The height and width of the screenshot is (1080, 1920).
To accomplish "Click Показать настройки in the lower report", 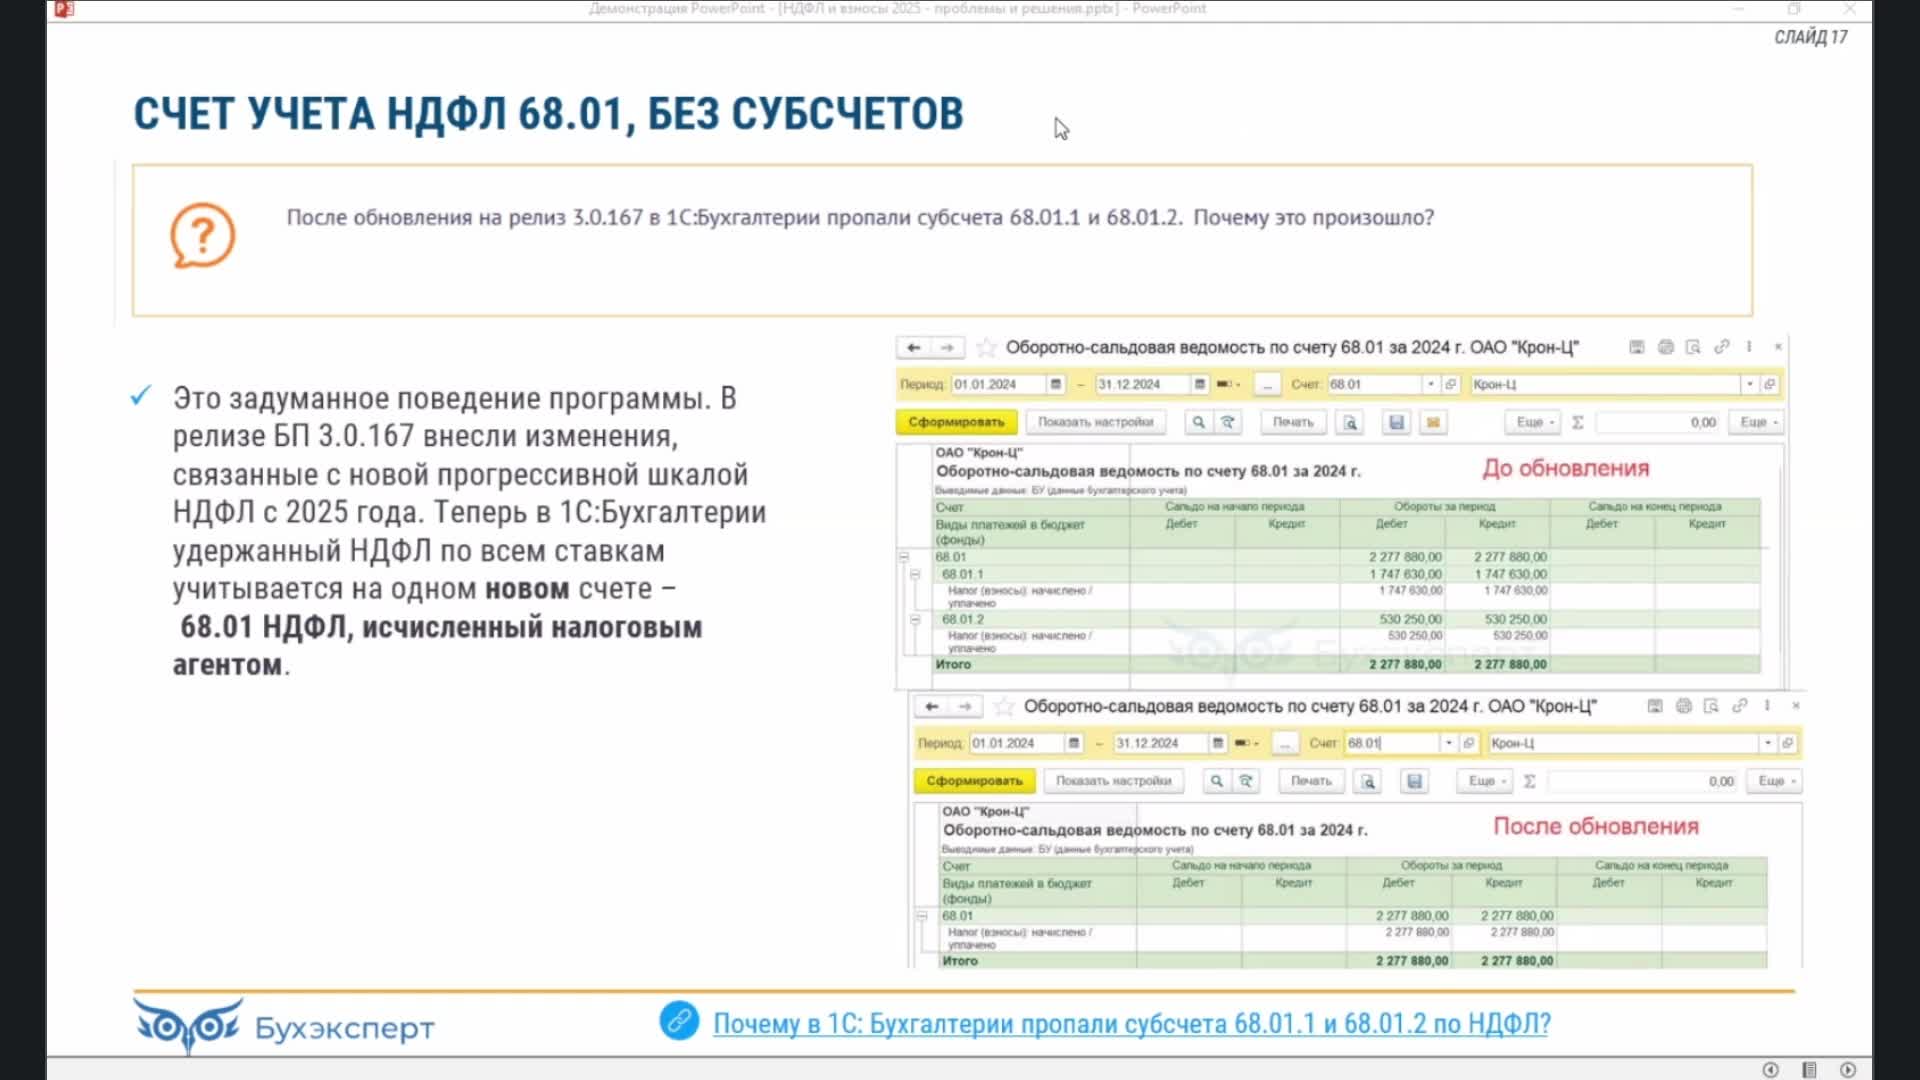I will tap(1113, 781).
